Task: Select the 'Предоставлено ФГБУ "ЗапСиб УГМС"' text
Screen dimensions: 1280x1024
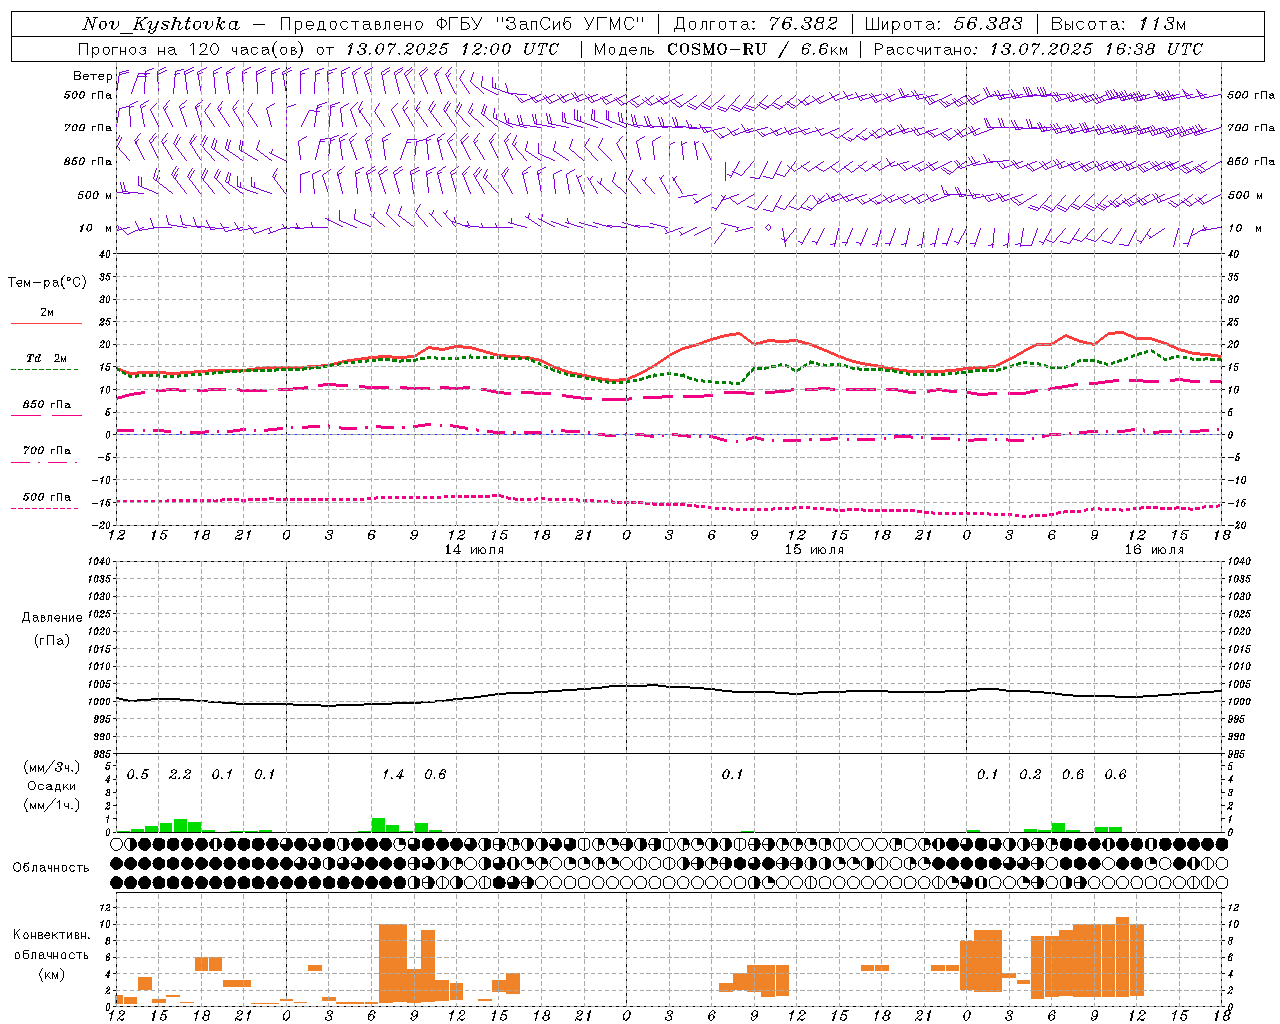Action: pos(462,24)
